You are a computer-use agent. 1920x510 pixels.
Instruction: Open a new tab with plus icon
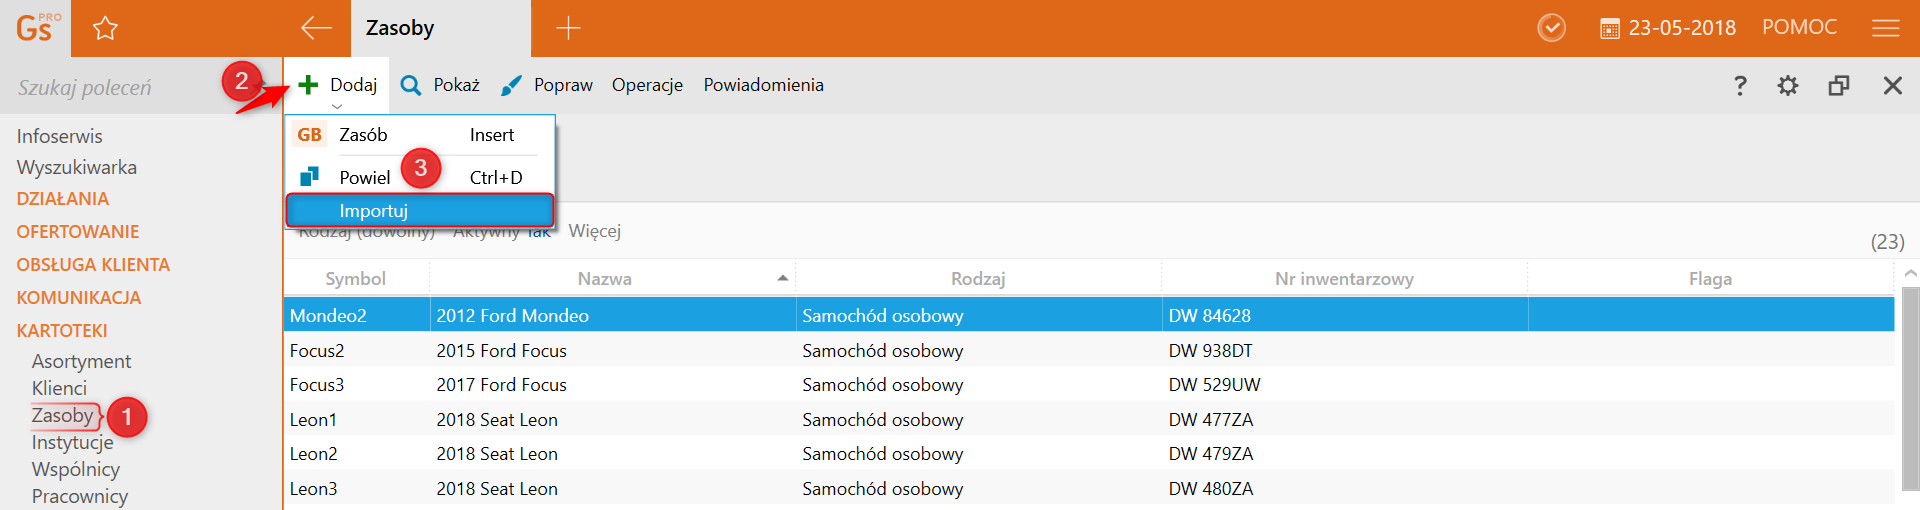tap(568, 28)
